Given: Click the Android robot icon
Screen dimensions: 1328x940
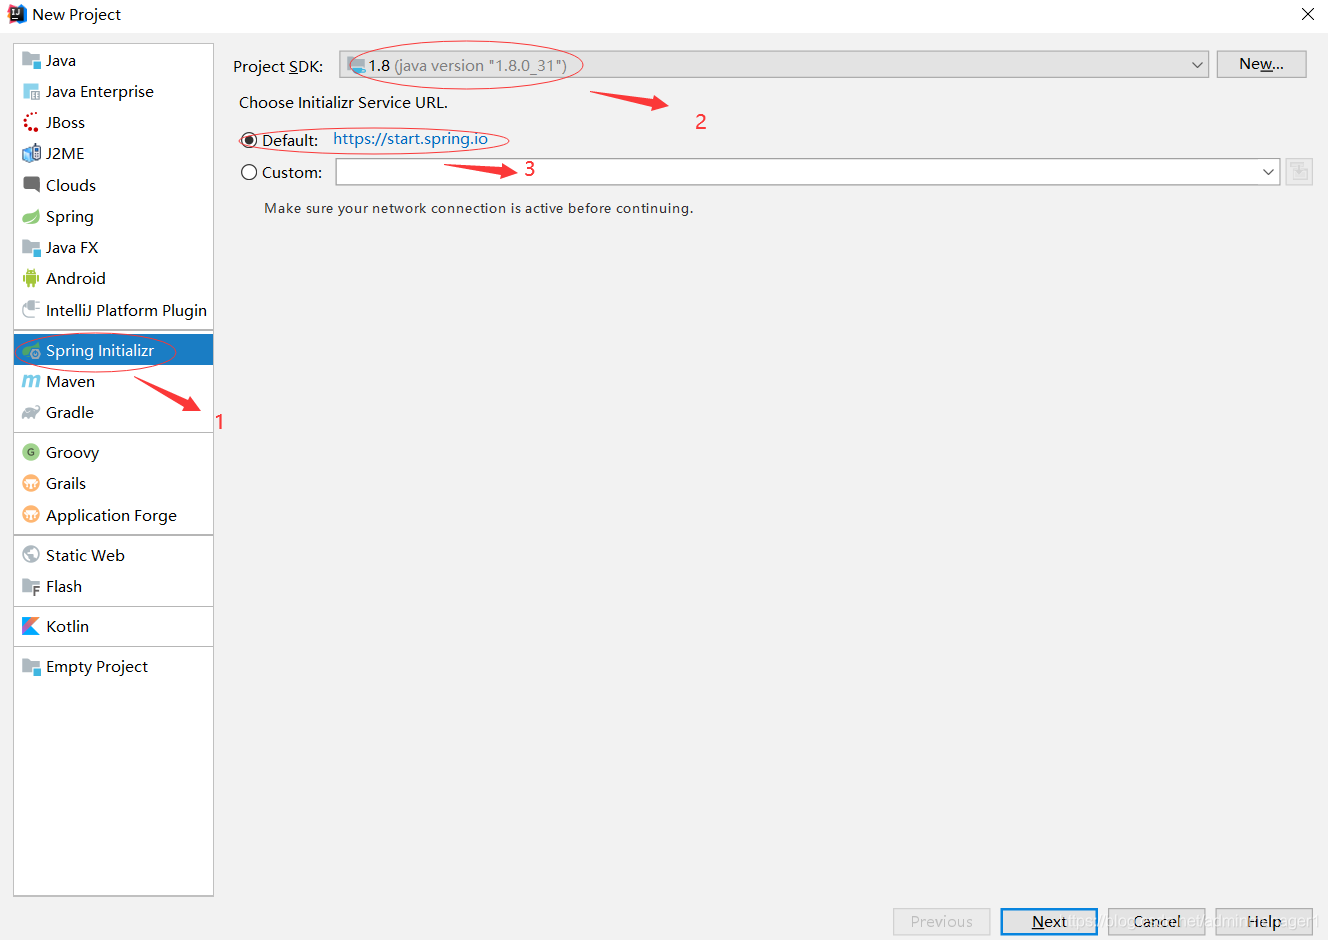Looking at the screenshot, I should [x=31, y=278].
